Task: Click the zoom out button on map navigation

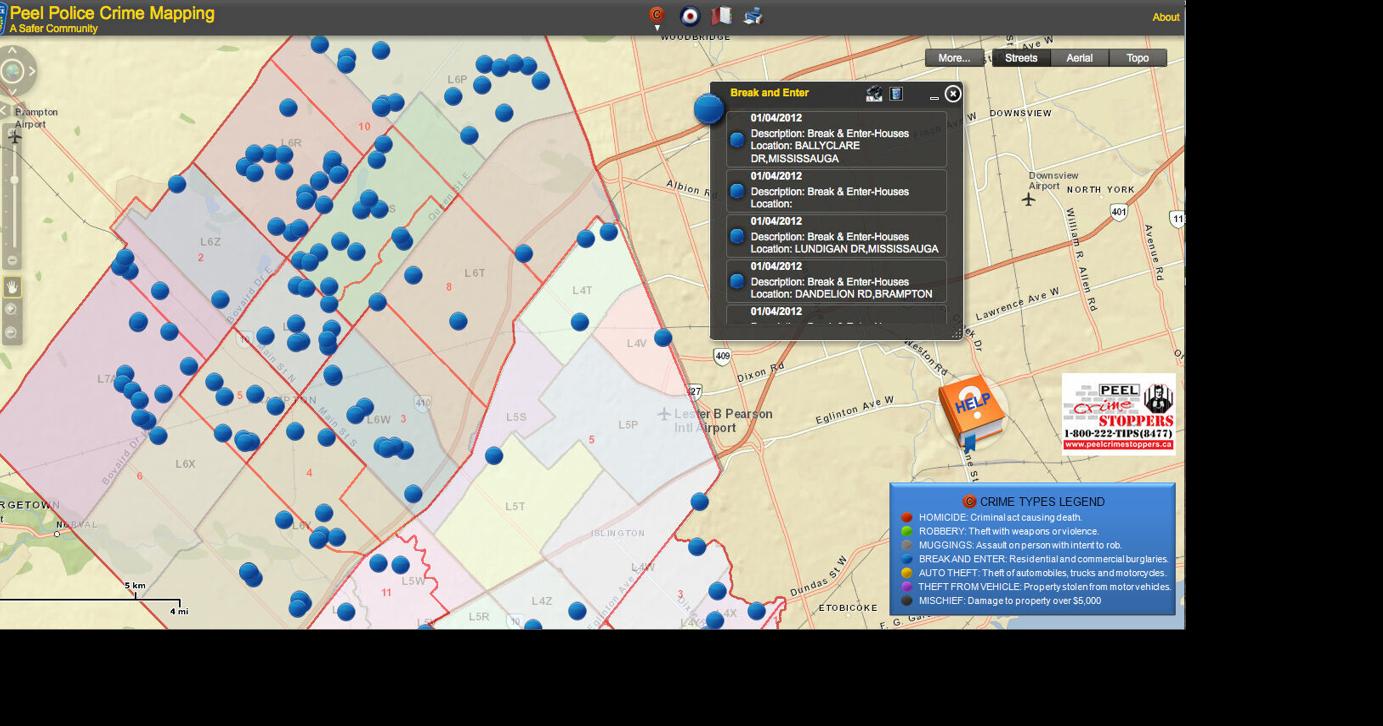Action: 13,258
